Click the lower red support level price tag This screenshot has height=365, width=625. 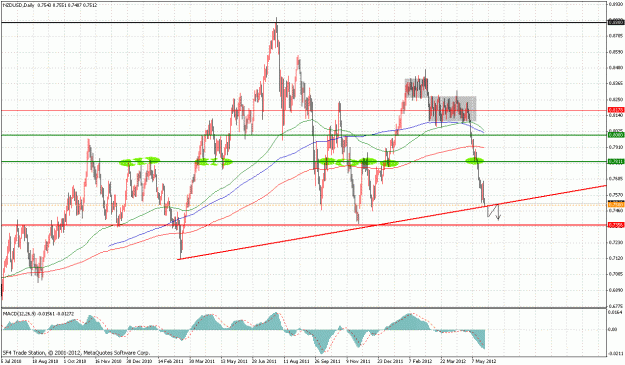pyautogui.click(x=615, y=225)
